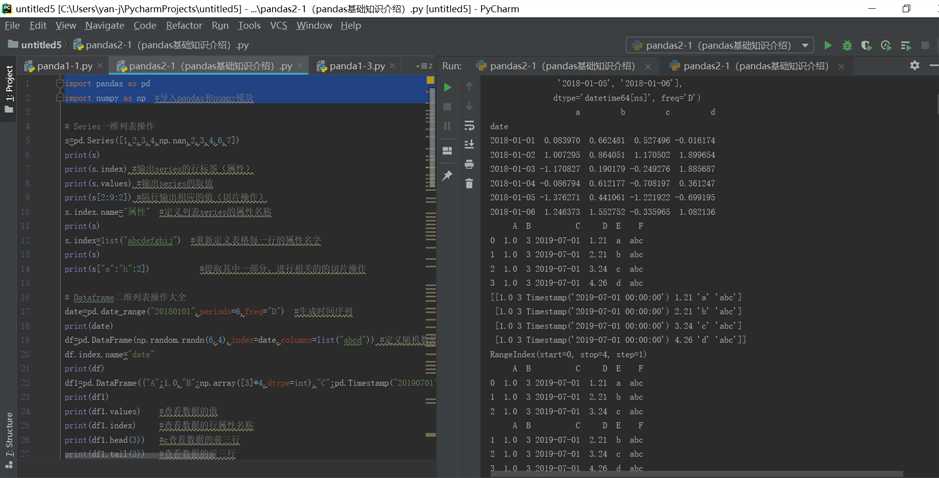Click the '2018-01-01' row in console output
This screenshot has width=939, height=478.
point(602,140)
